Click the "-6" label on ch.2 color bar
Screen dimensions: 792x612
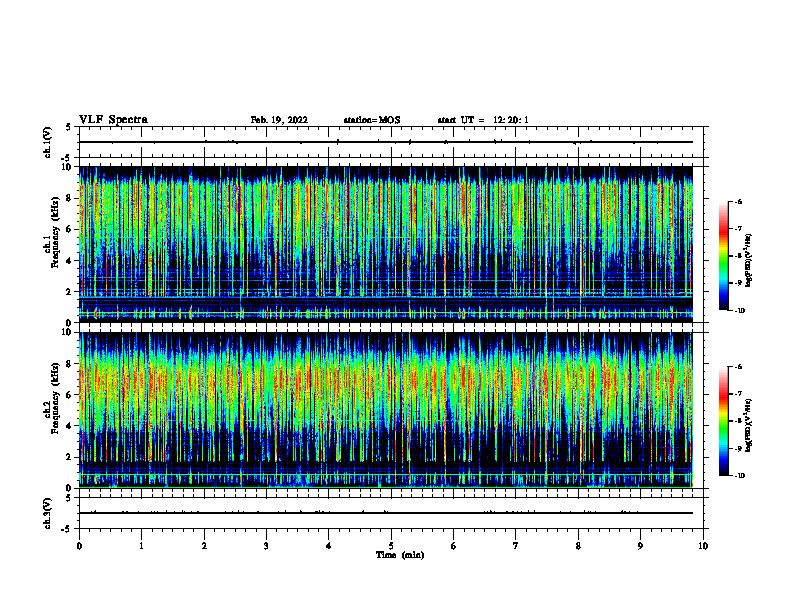coord(738,367)
